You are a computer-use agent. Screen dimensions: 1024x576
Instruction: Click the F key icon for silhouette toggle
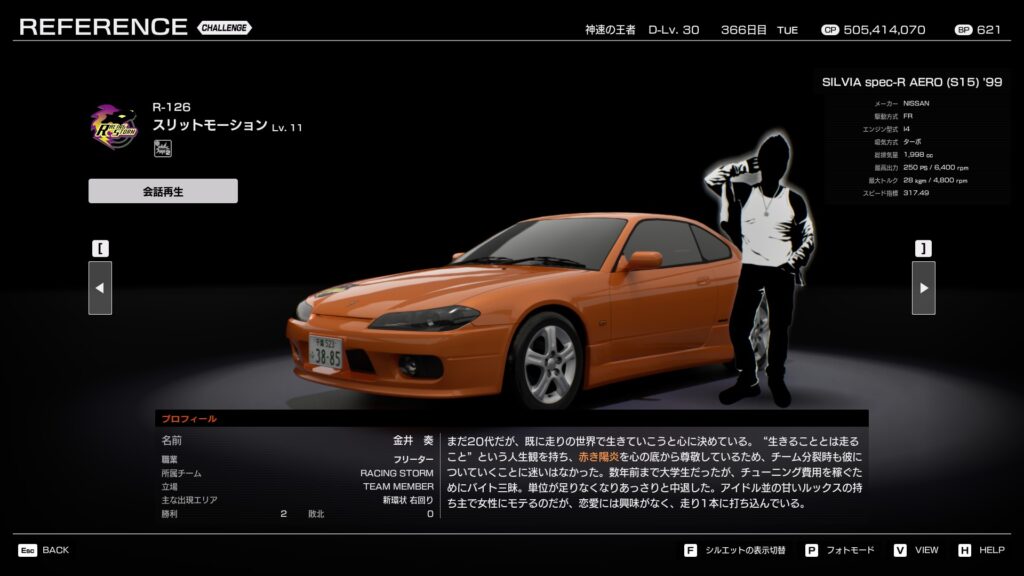point(690,550)
